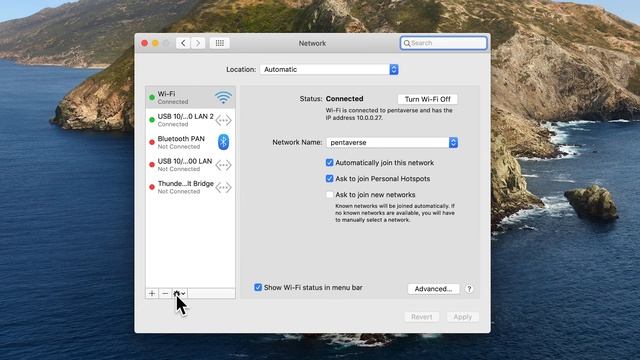The width and height of the screenshot is (640, 360).
Task: Select Bluetooth PAN service
Action: tap(190, 142)
